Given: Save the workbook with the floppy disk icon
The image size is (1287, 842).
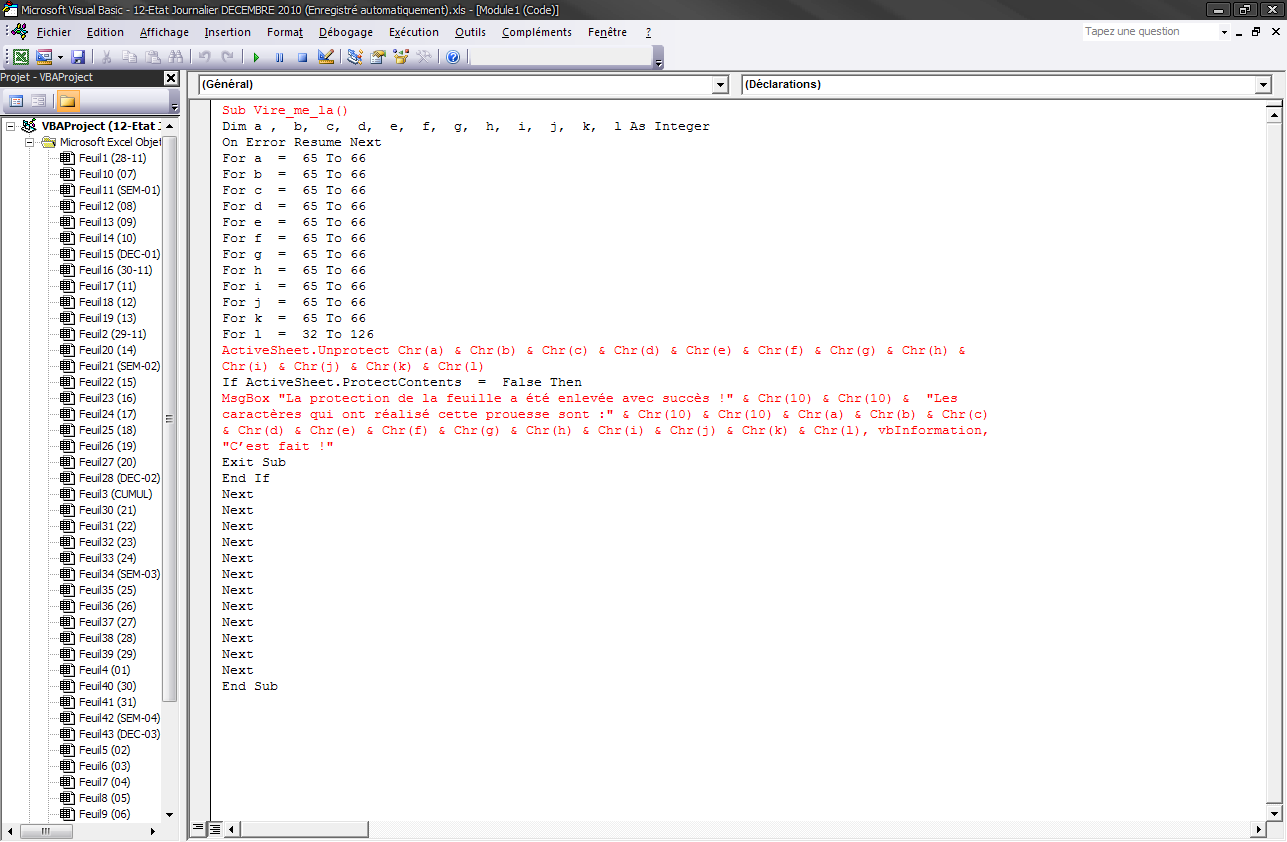Looking at the screenshot, I should tap(78, 57).
